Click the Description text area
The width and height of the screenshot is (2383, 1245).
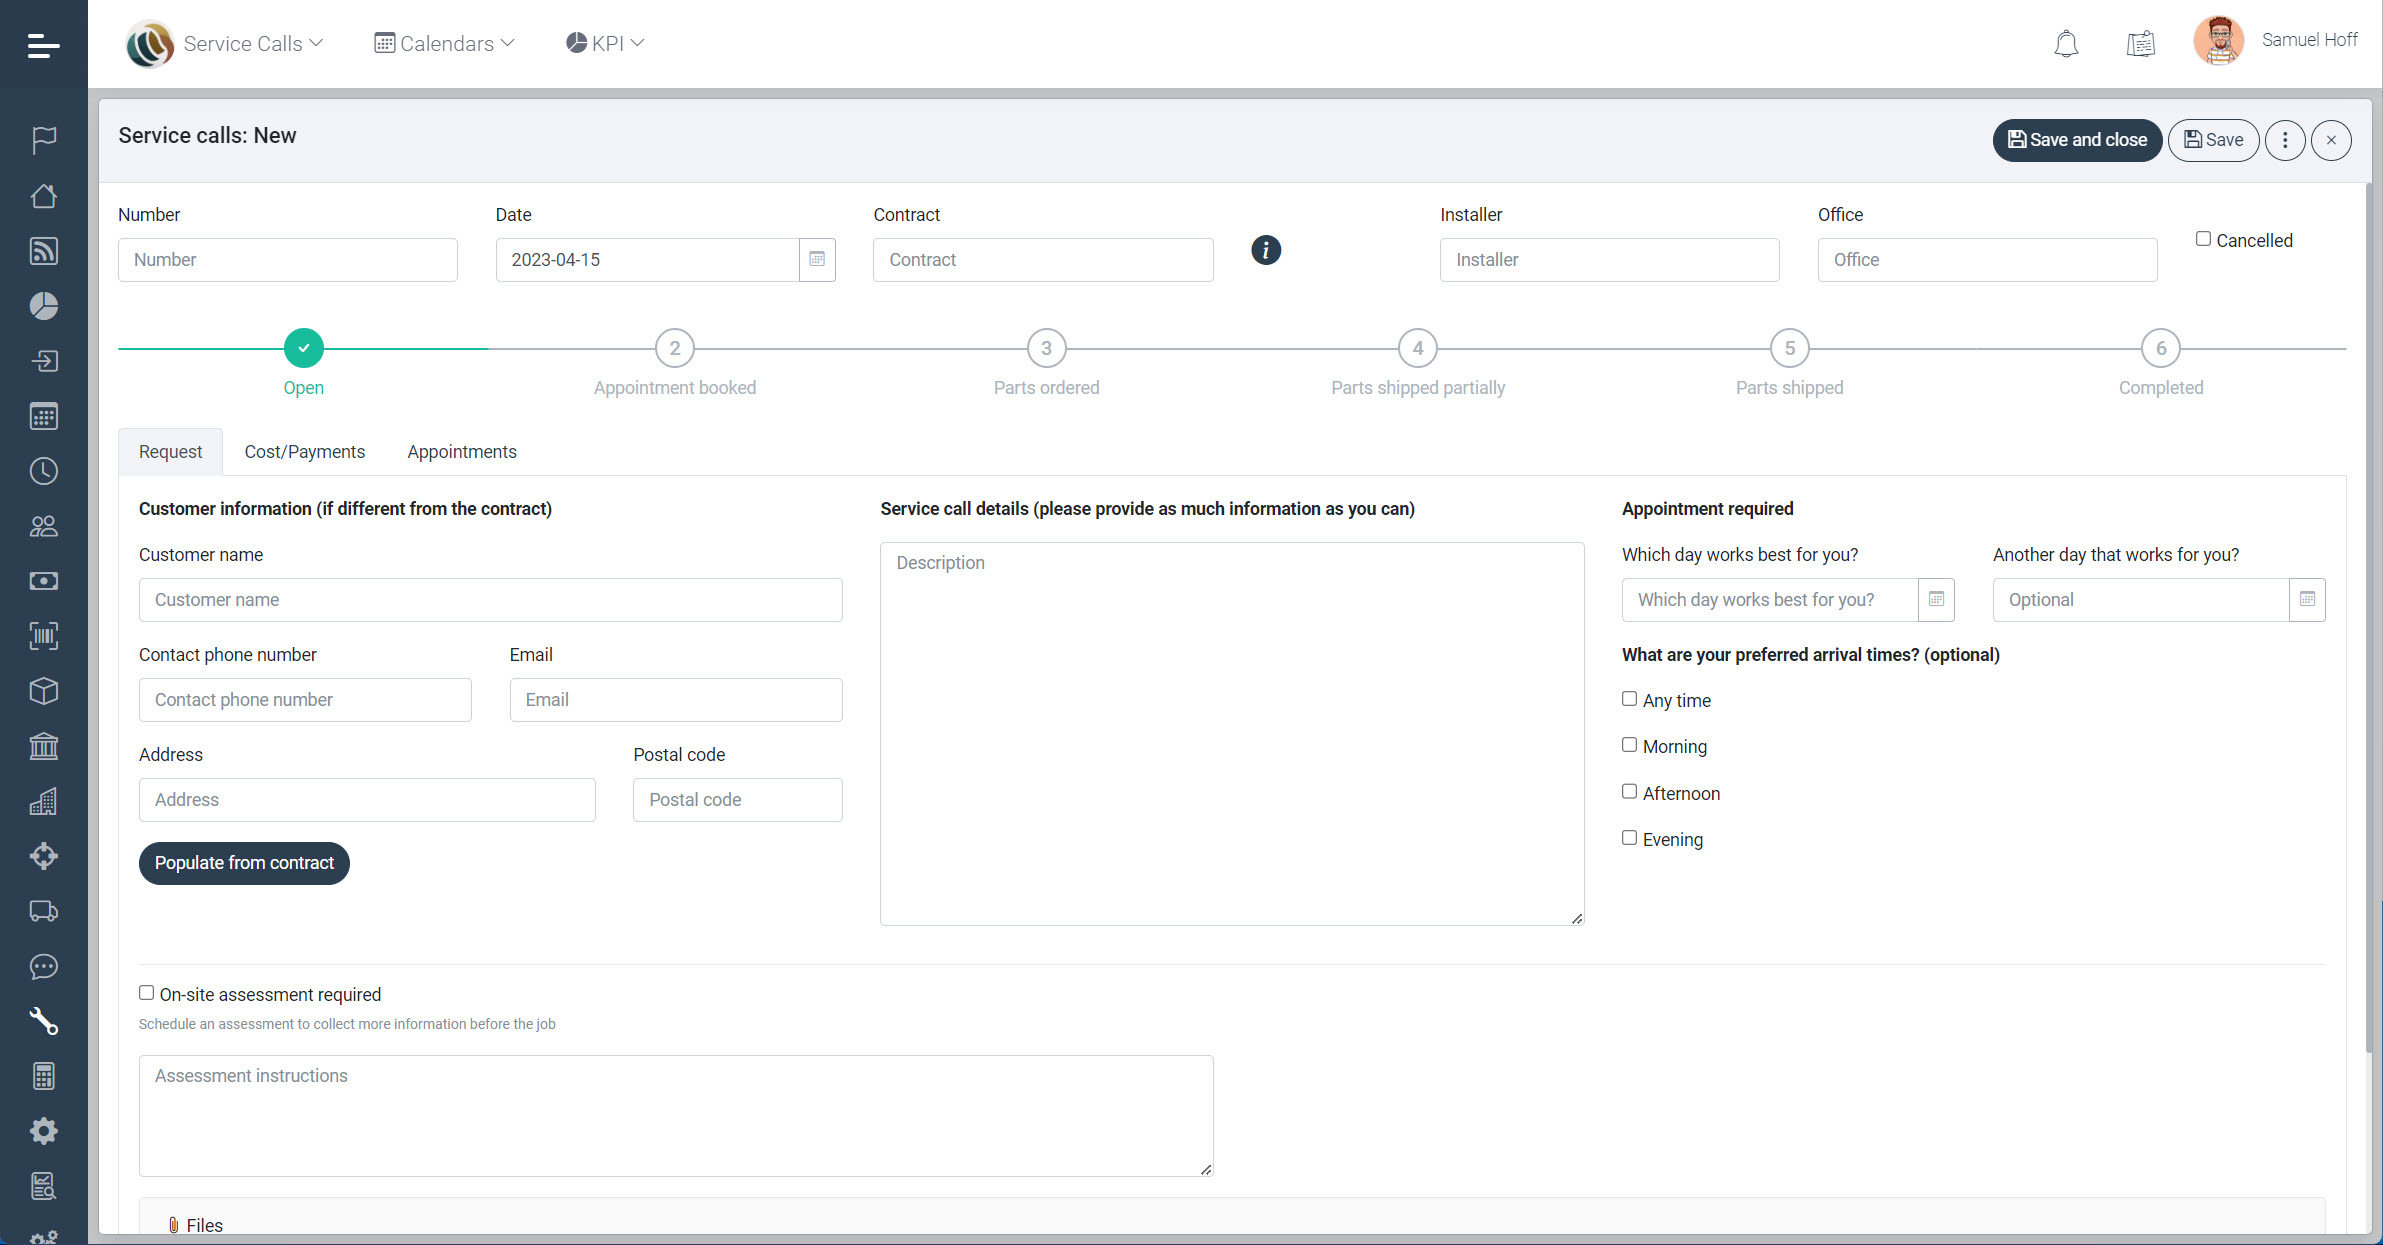coord(1232,733)
